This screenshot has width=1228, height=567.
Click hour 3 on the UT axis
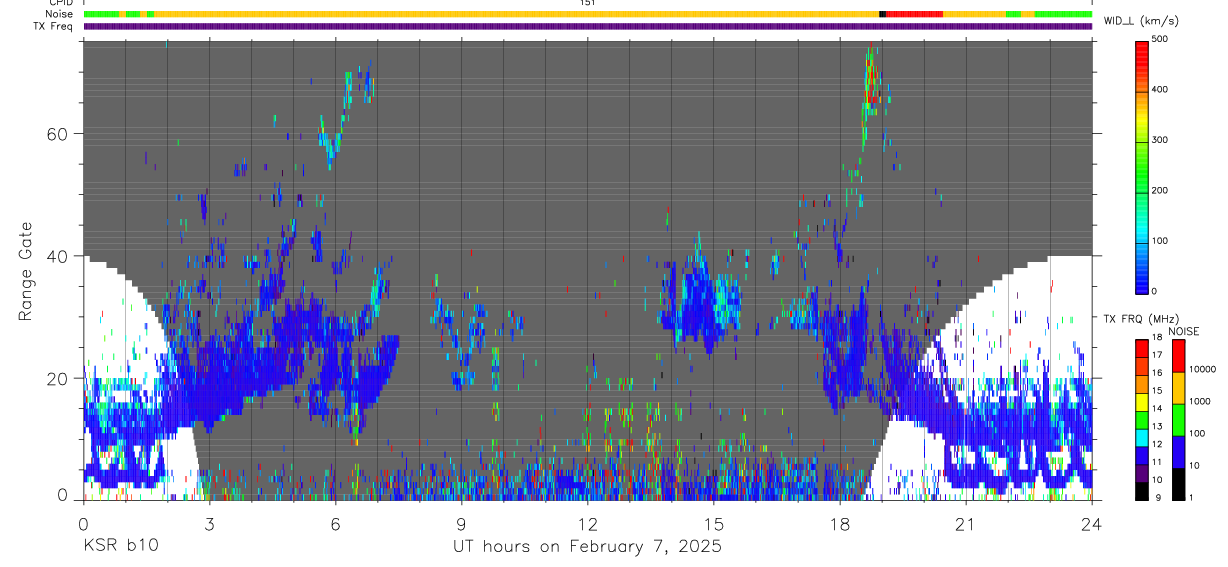pos(209,524)
